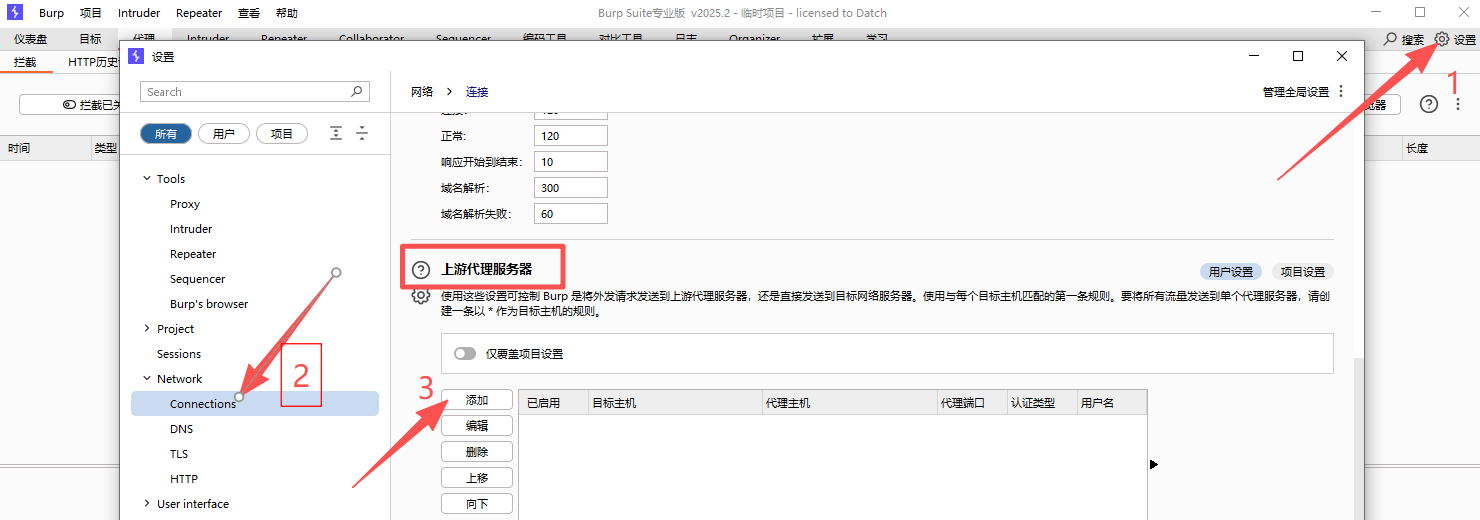Switch to the 拦截 sub-tab
This screenshot has height=520, width=1480.
coord(25,62)
